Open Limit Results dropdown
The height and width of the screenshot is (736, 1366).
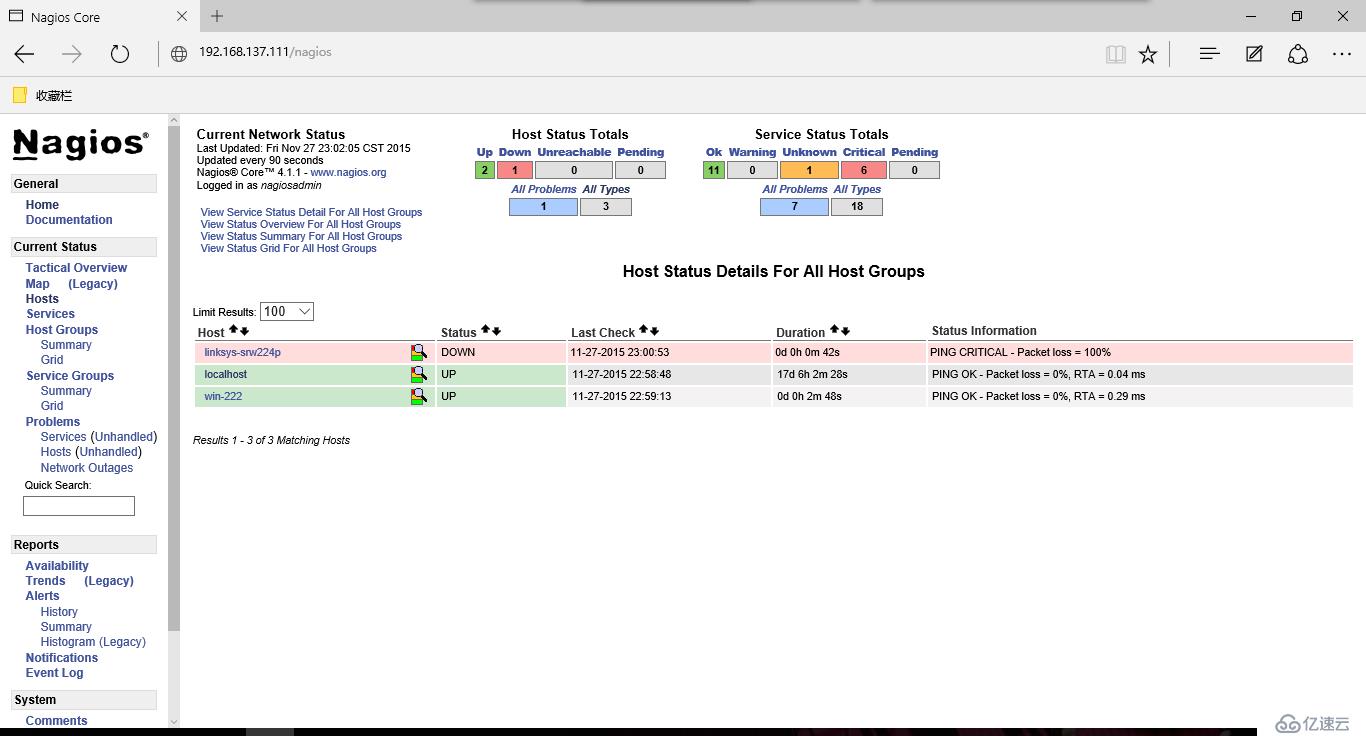pos(287,311)
